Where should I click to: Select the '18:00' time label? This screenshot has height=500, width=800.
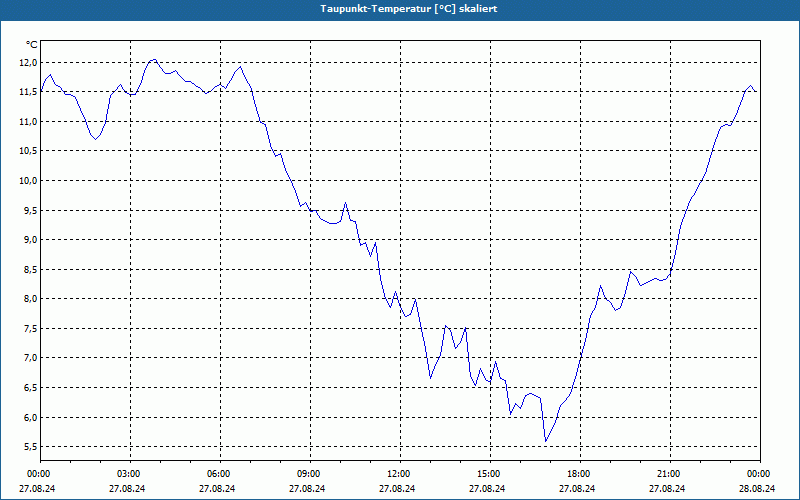[x=579, y=474]
